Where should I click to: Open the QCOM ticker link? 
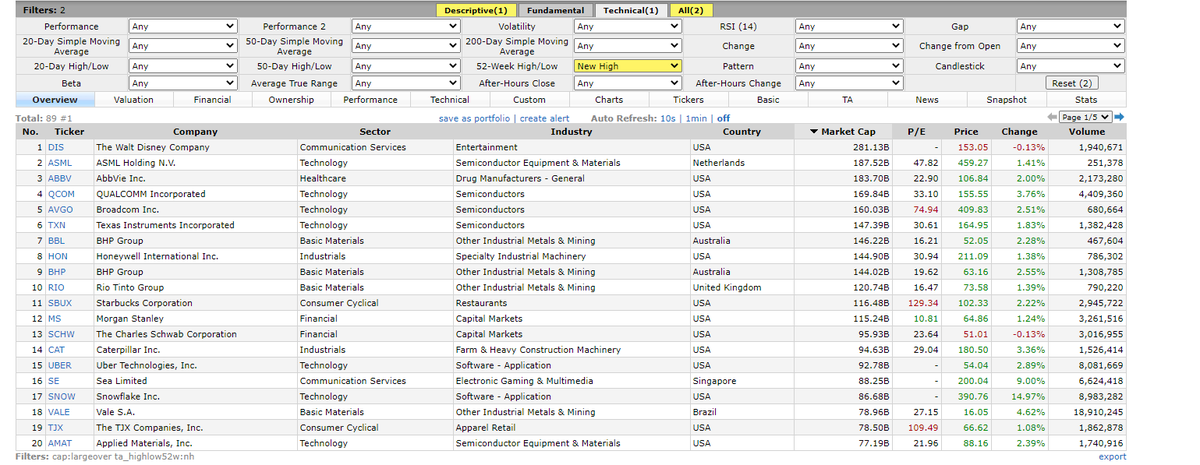tap(61, 194)
